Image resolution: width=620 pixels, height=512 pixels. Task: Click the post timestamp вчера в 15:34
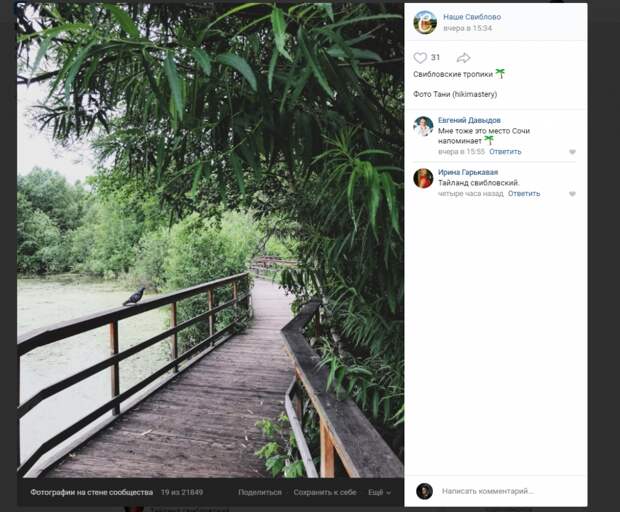tap(467, 28)
